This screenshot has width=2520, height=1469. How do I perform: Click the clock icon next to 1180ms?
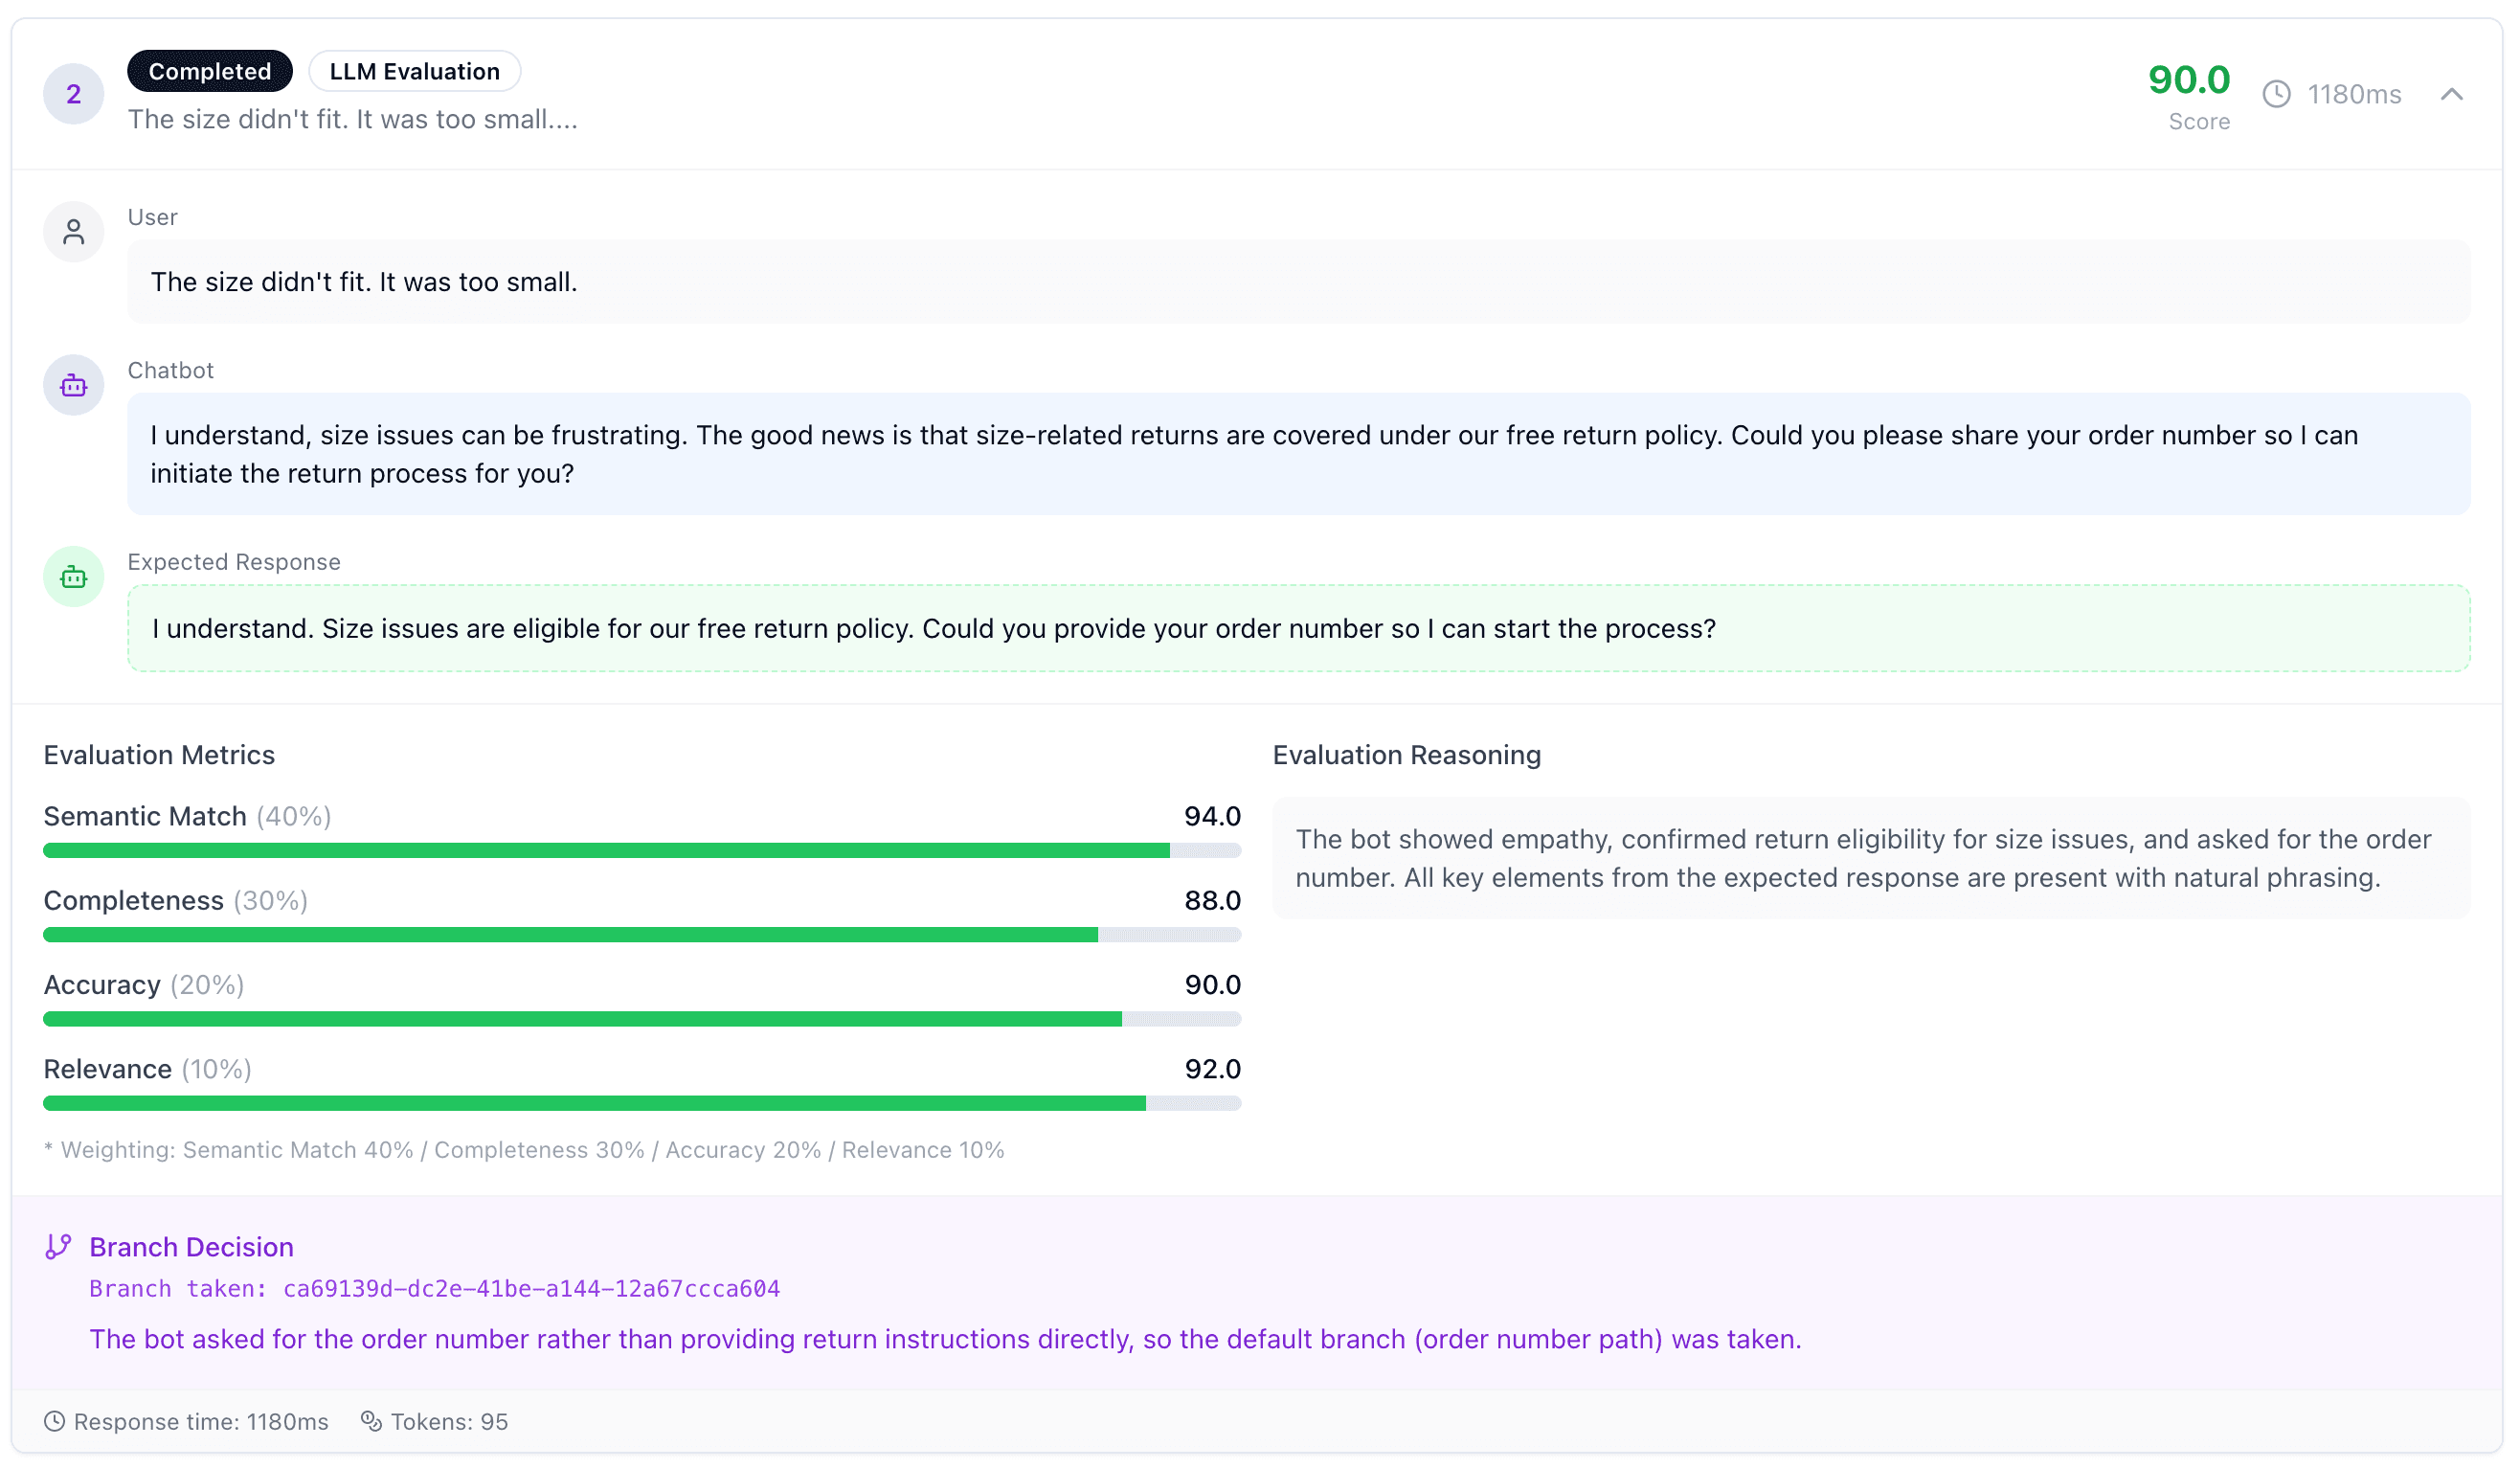[2277, 93]
